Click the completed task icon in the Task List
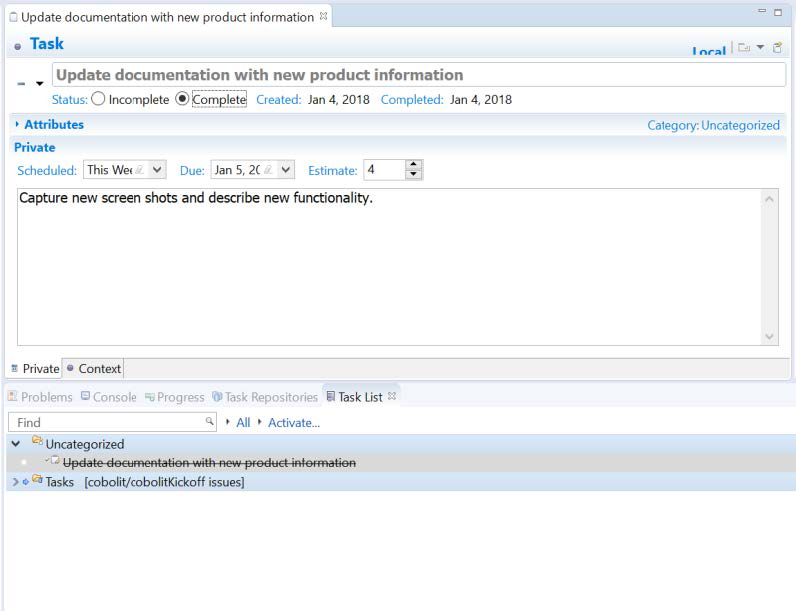Image resolution: width=796 pixels, height=611 pixels. (x=55, y=462)
